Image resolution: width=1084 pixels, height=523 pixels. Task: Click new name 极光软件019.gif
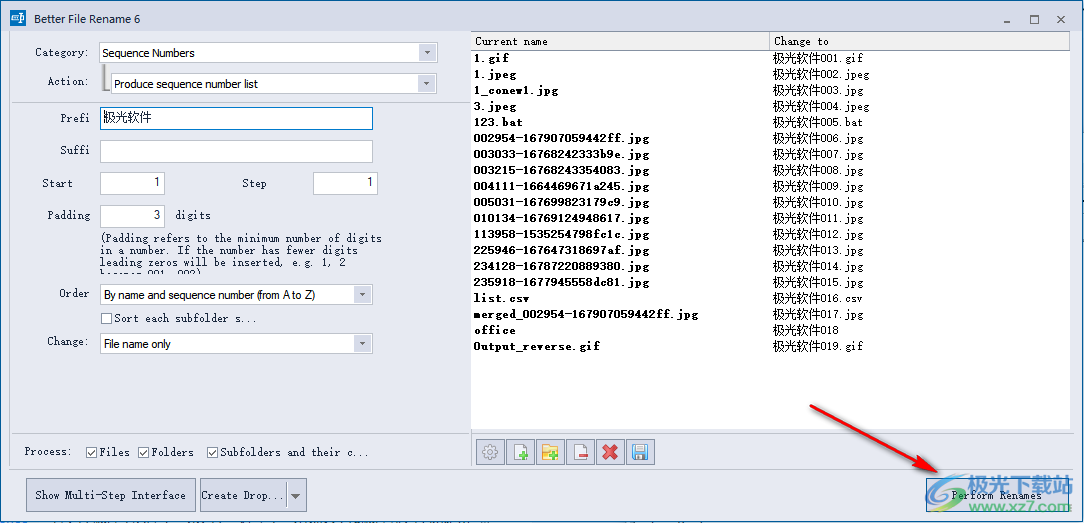[818, 346]
